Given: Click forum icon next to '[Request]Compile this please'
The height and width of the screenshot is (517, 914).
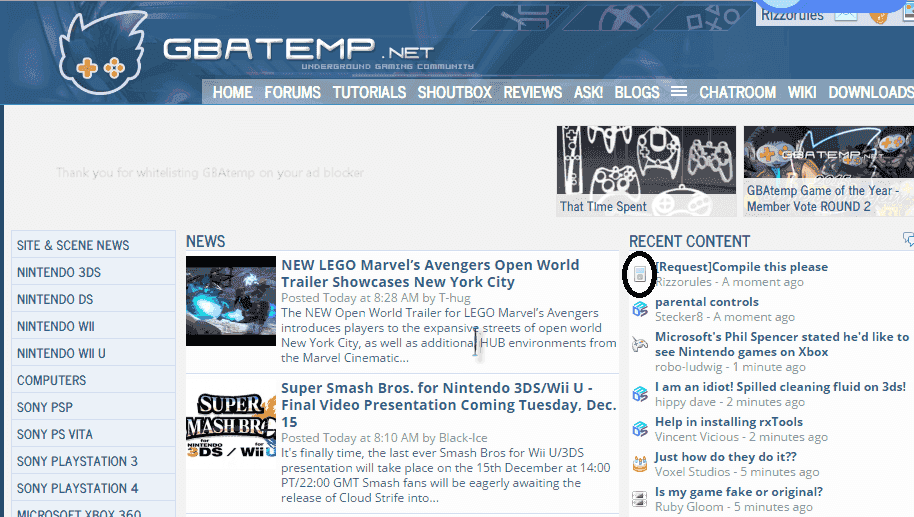Looking at the screenshot, I should (640, 274).
